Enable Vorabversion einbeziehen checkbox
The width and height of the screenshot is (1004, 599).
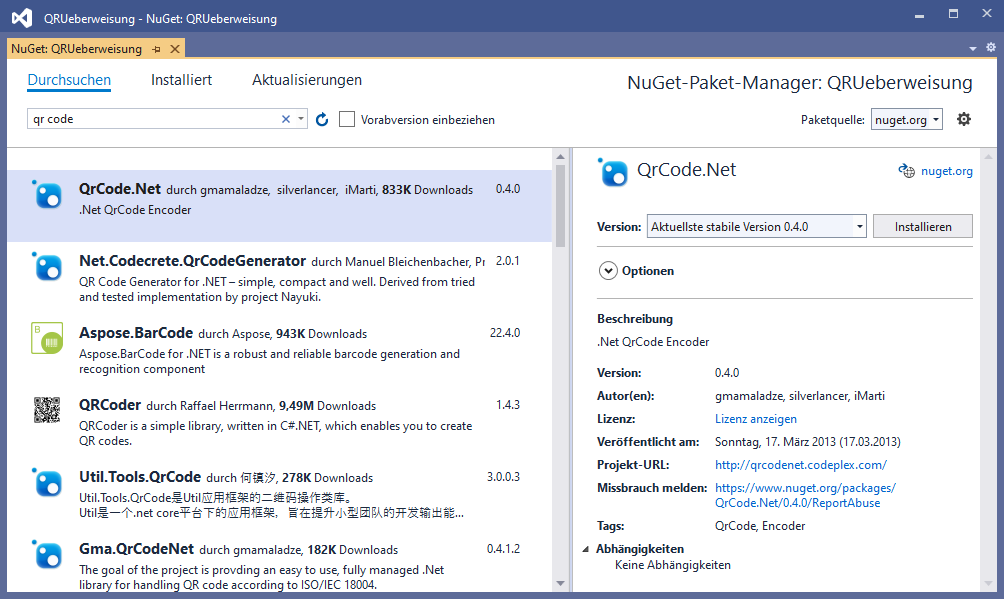coord(347,119)
